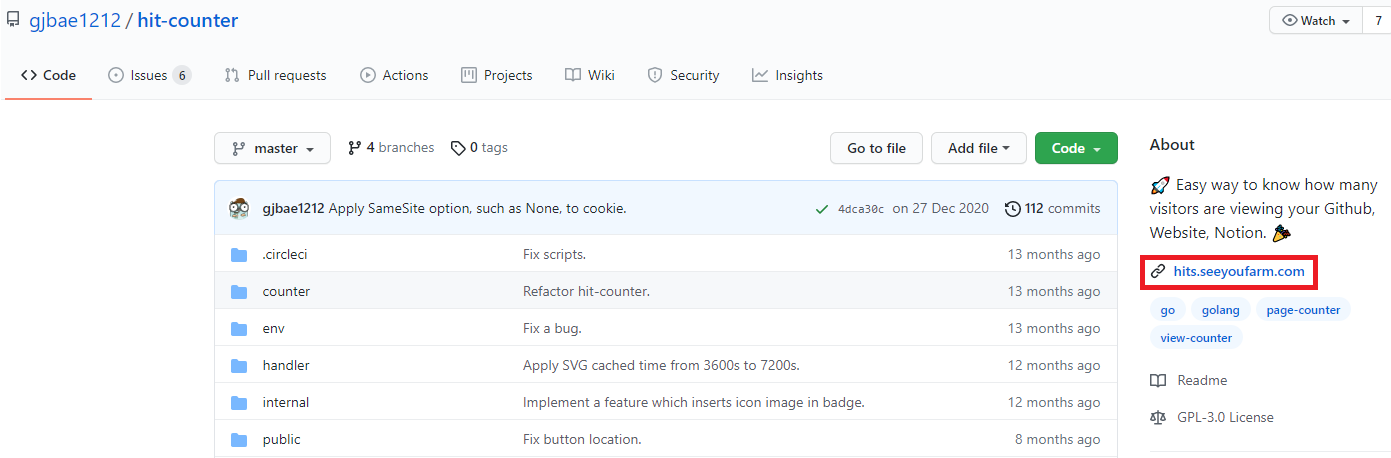View the 4 branches link
This screenshot has width=1391, height=458.
click(x=391, y=147)
